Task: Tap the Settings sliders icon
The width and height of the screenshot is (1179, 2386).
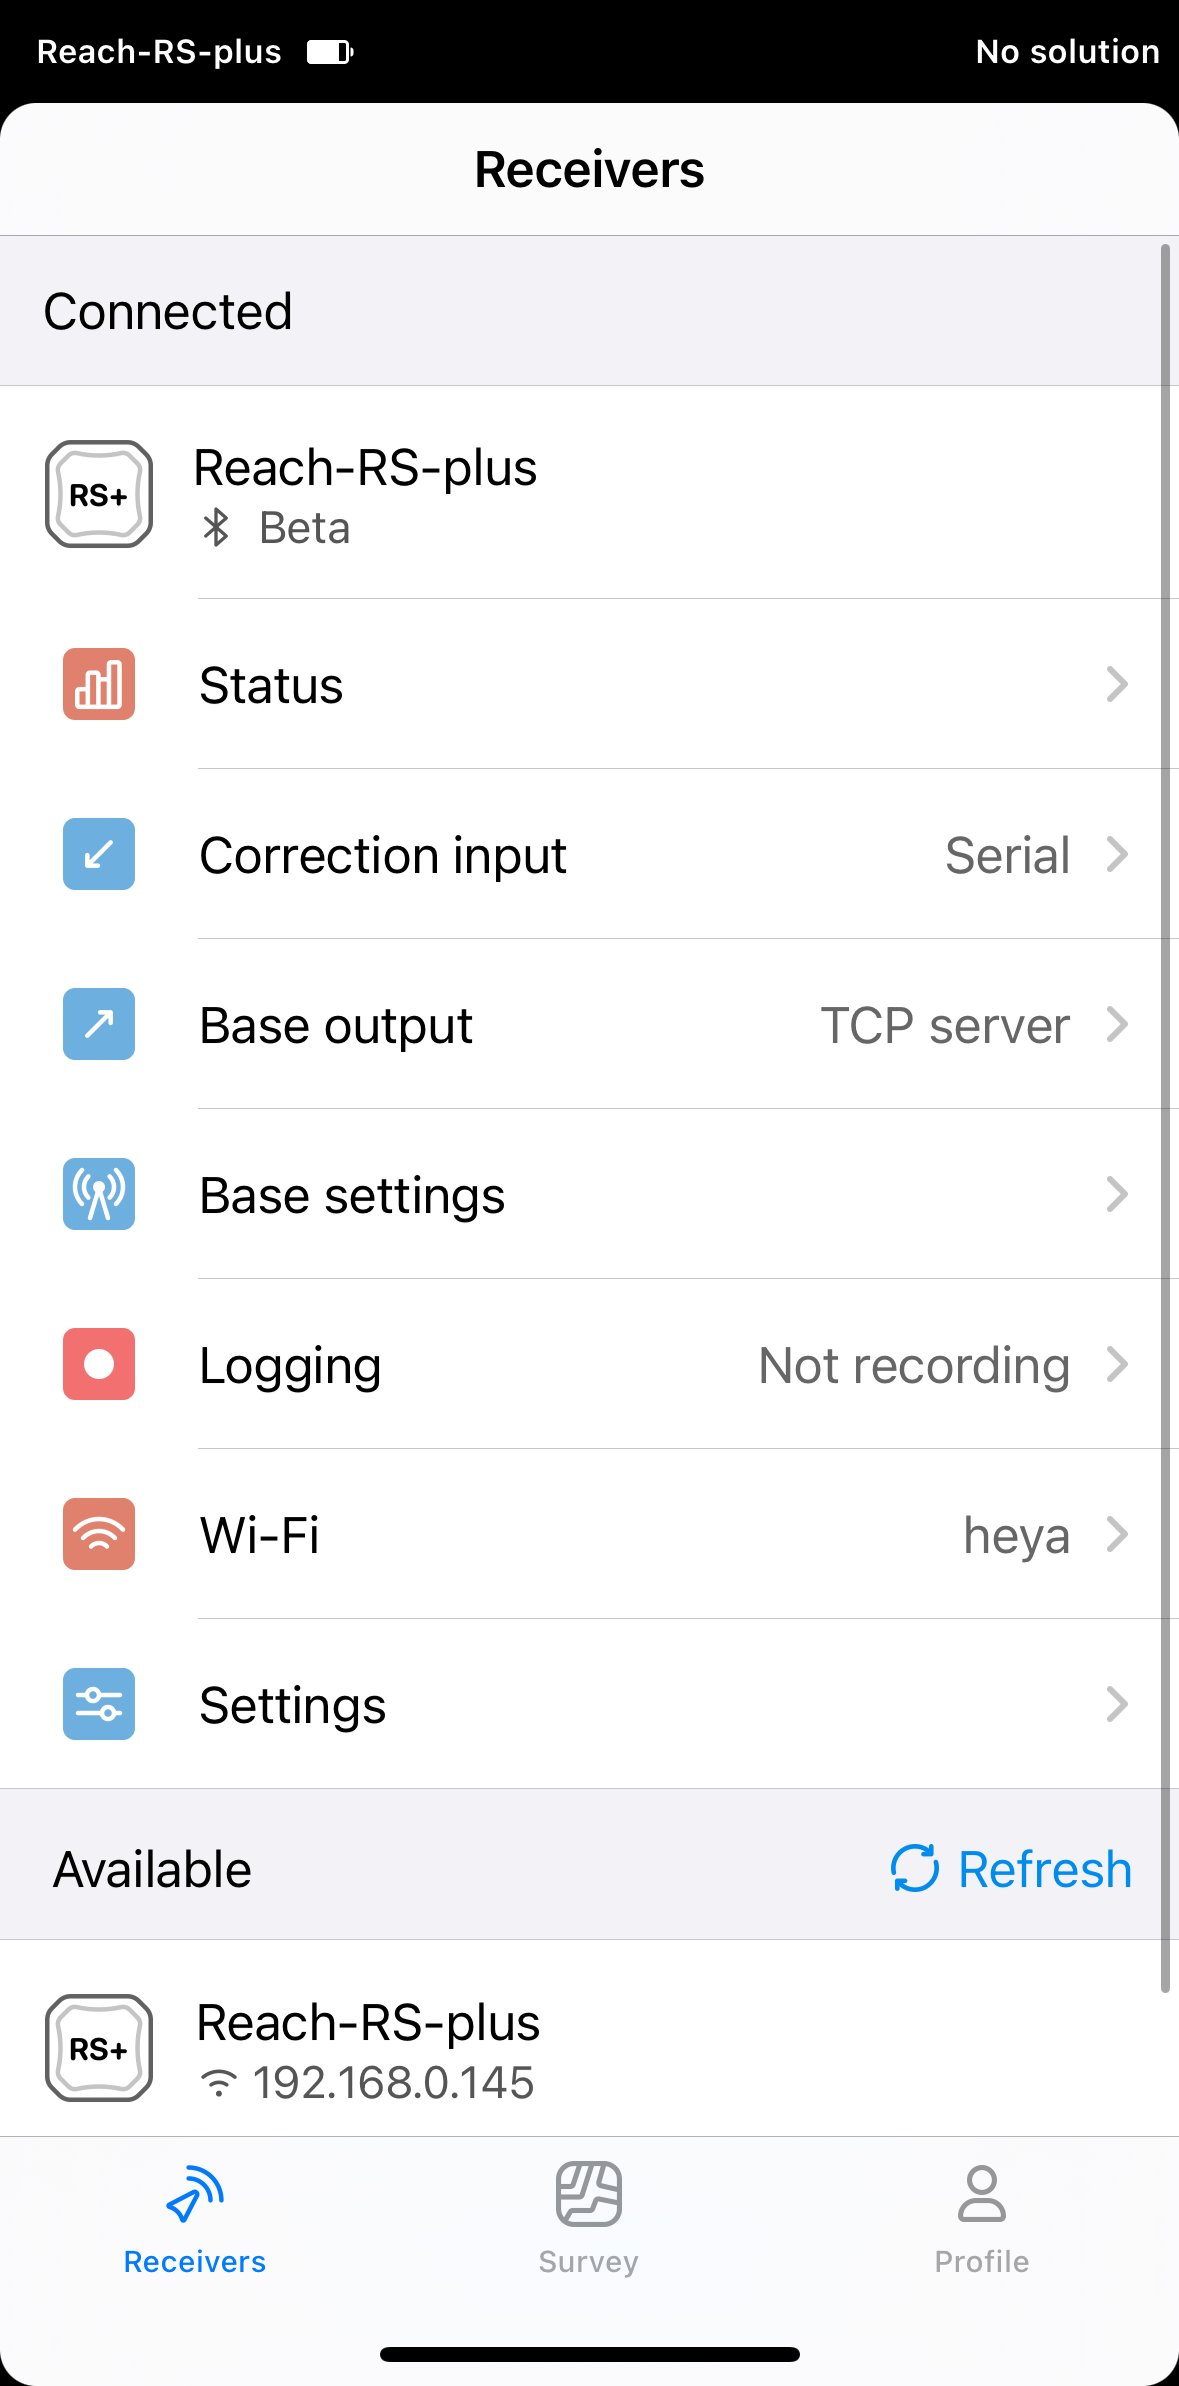Action: pos(99,1704)
